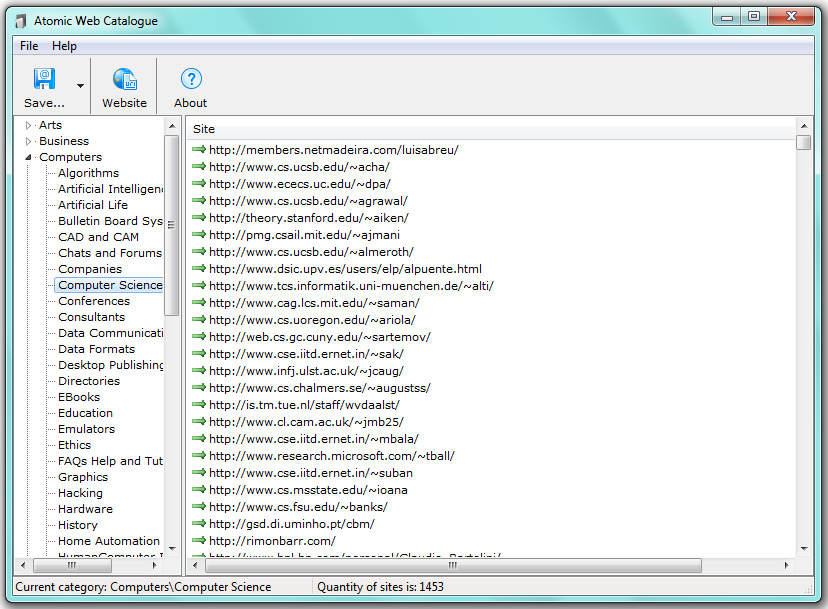Select History category

pos(78,525)
